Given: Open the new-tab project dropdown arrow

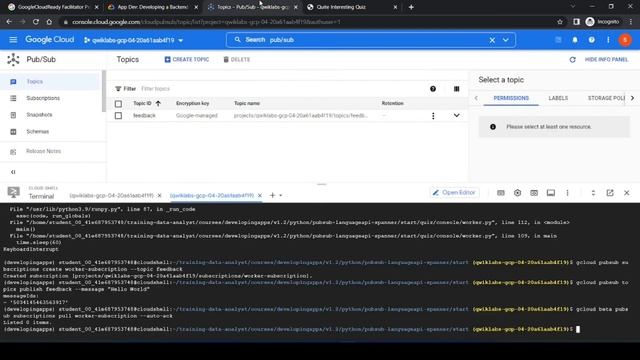Looking at the screenshot, I should tap(281, 196).
